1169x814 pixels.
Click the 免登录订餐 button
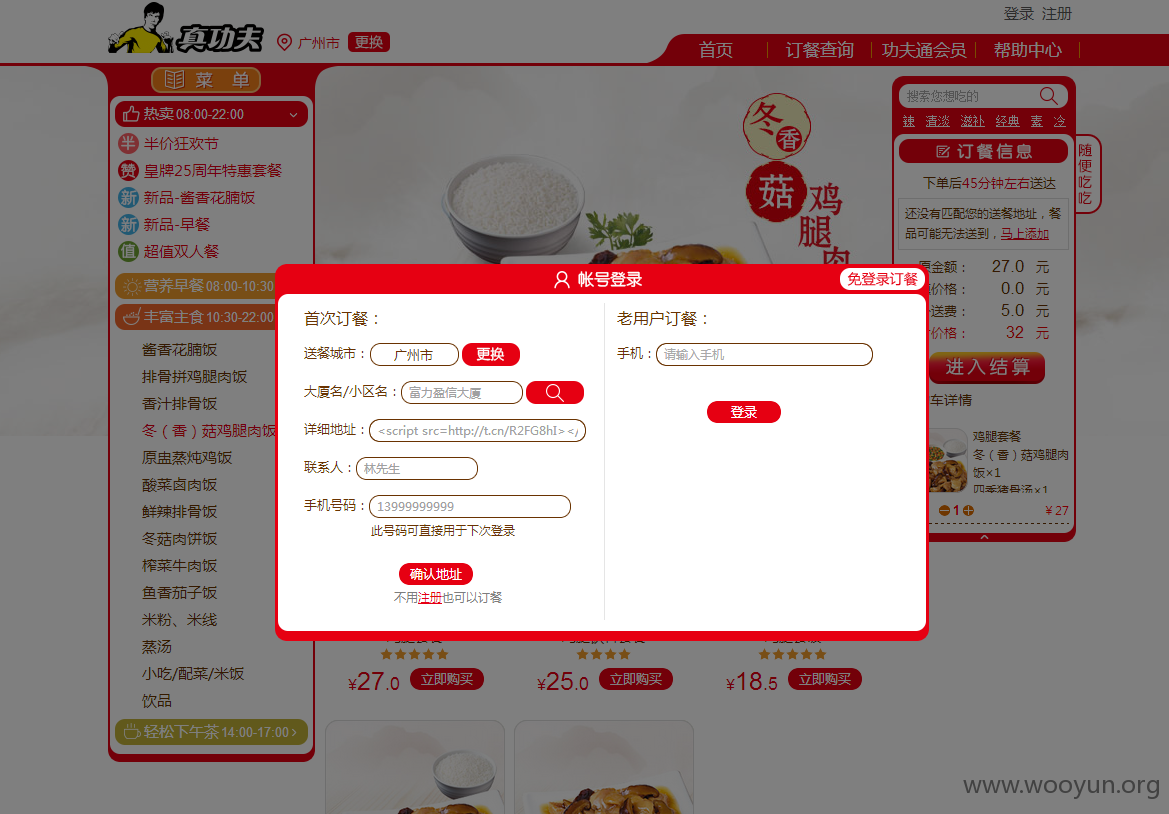click(x=882, y=279)
